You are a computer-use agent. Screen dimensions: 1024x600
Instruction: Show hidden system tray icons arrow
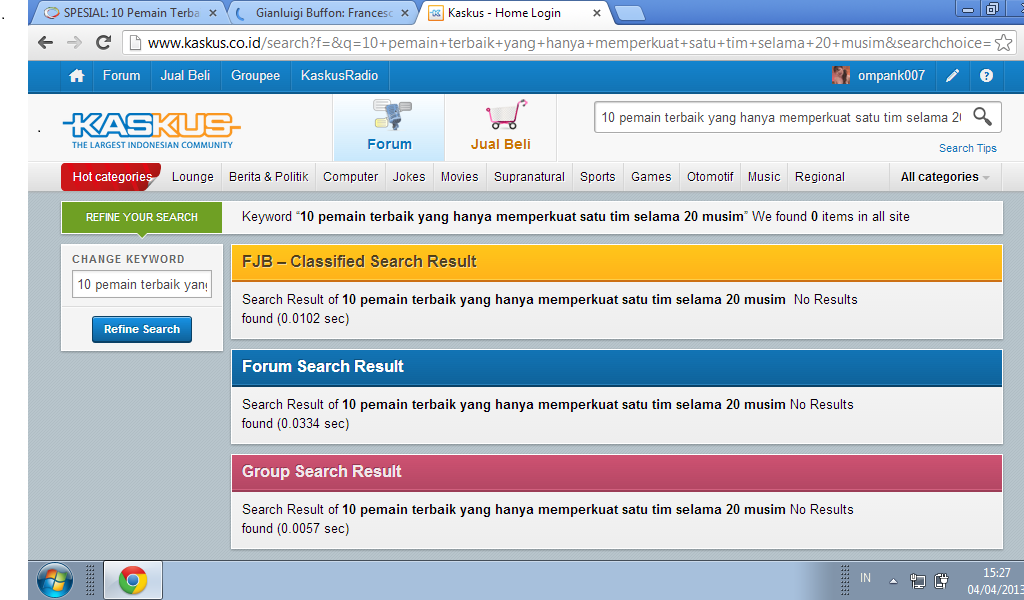coord(893,580)
